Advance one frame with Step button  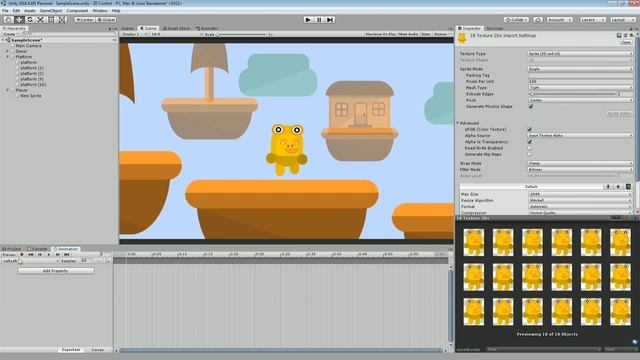coord(330,20)
